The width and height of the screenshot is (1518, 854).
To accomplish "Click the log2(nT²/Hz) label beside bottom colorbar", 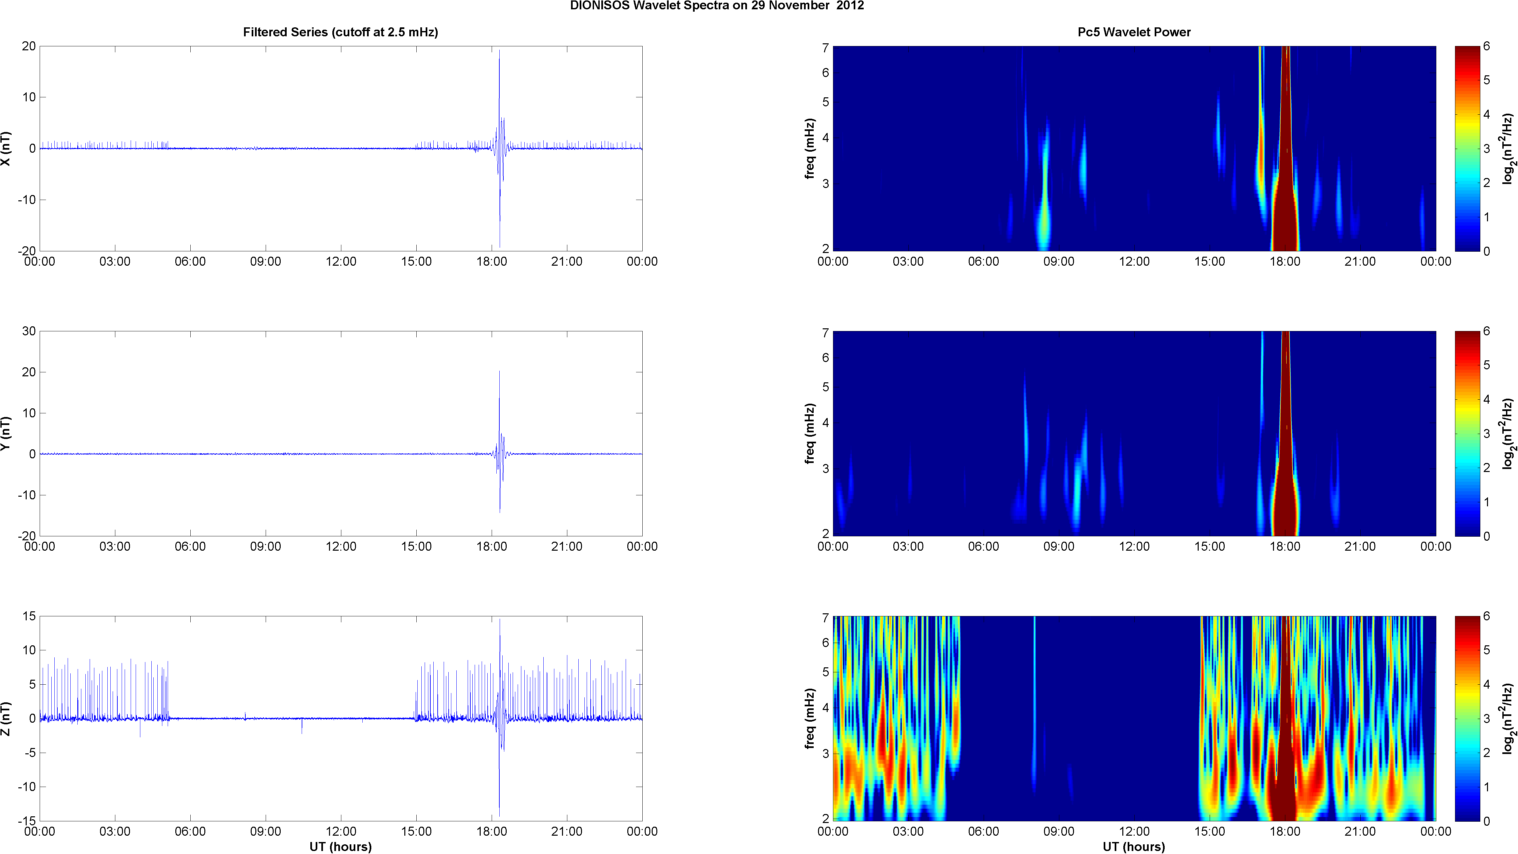I will [1509, 719].
